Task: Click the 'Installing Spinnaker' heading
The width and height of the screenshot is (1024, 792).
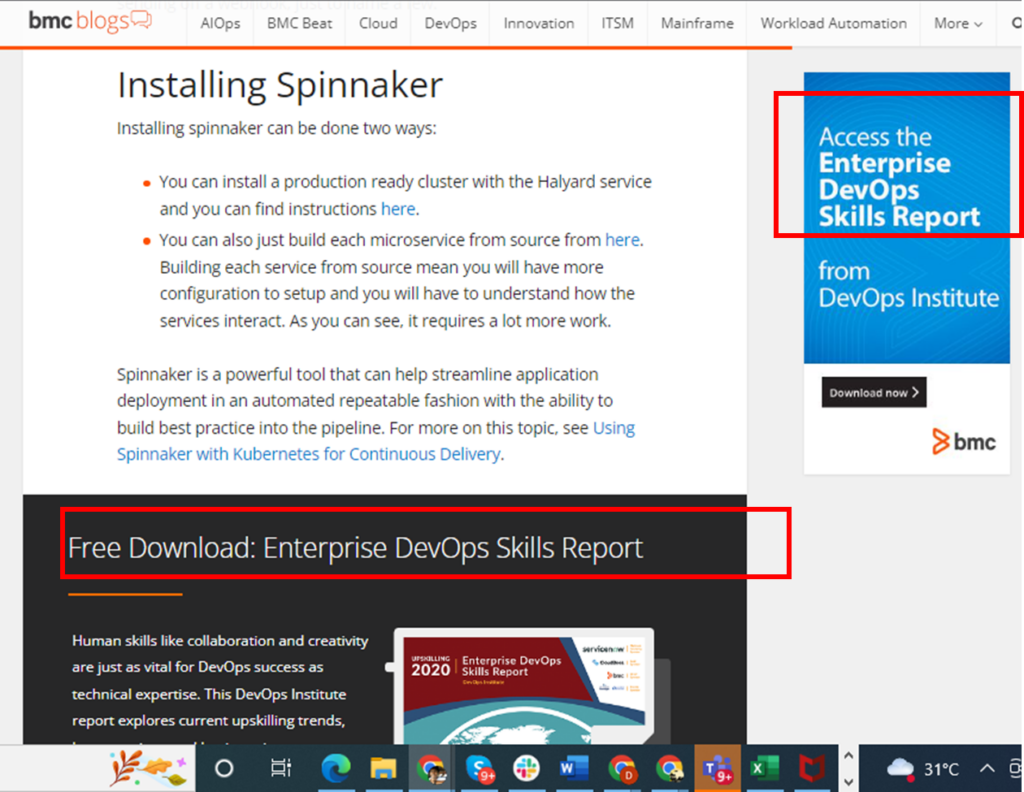Action: point(280,85)
